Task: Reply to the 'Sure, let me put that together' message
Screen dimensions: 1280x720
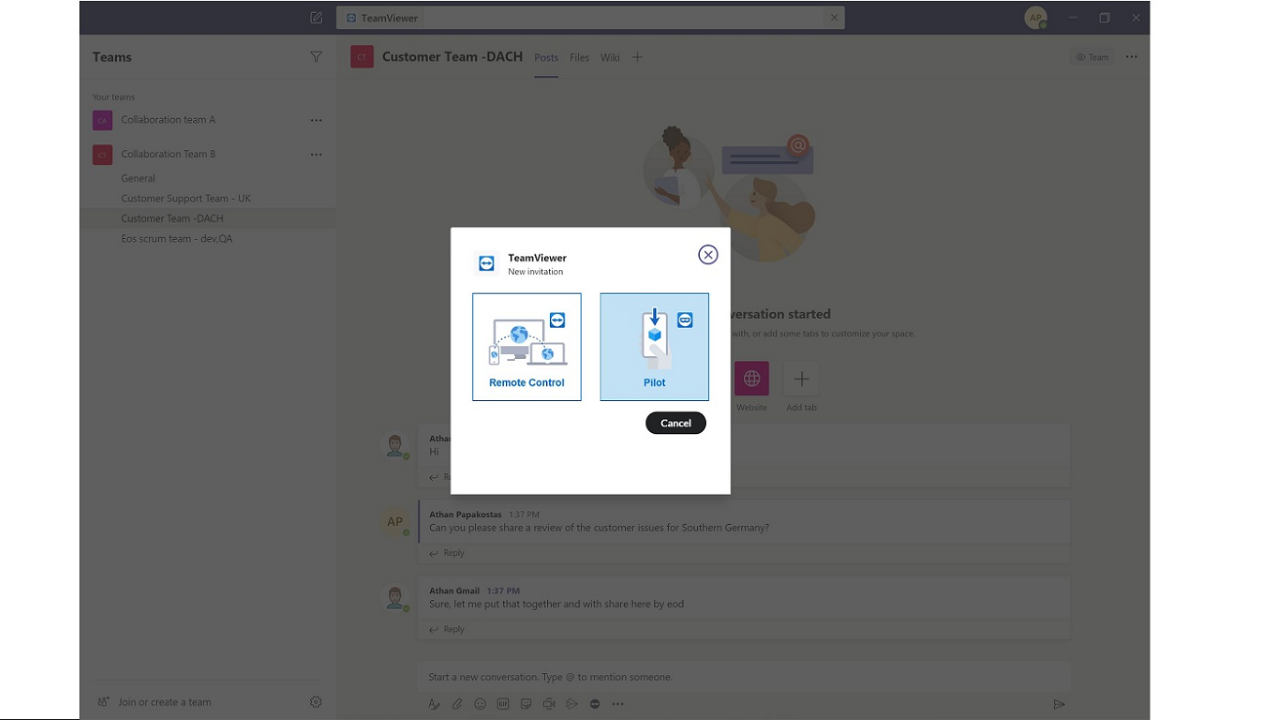Action: pos(447,629)
